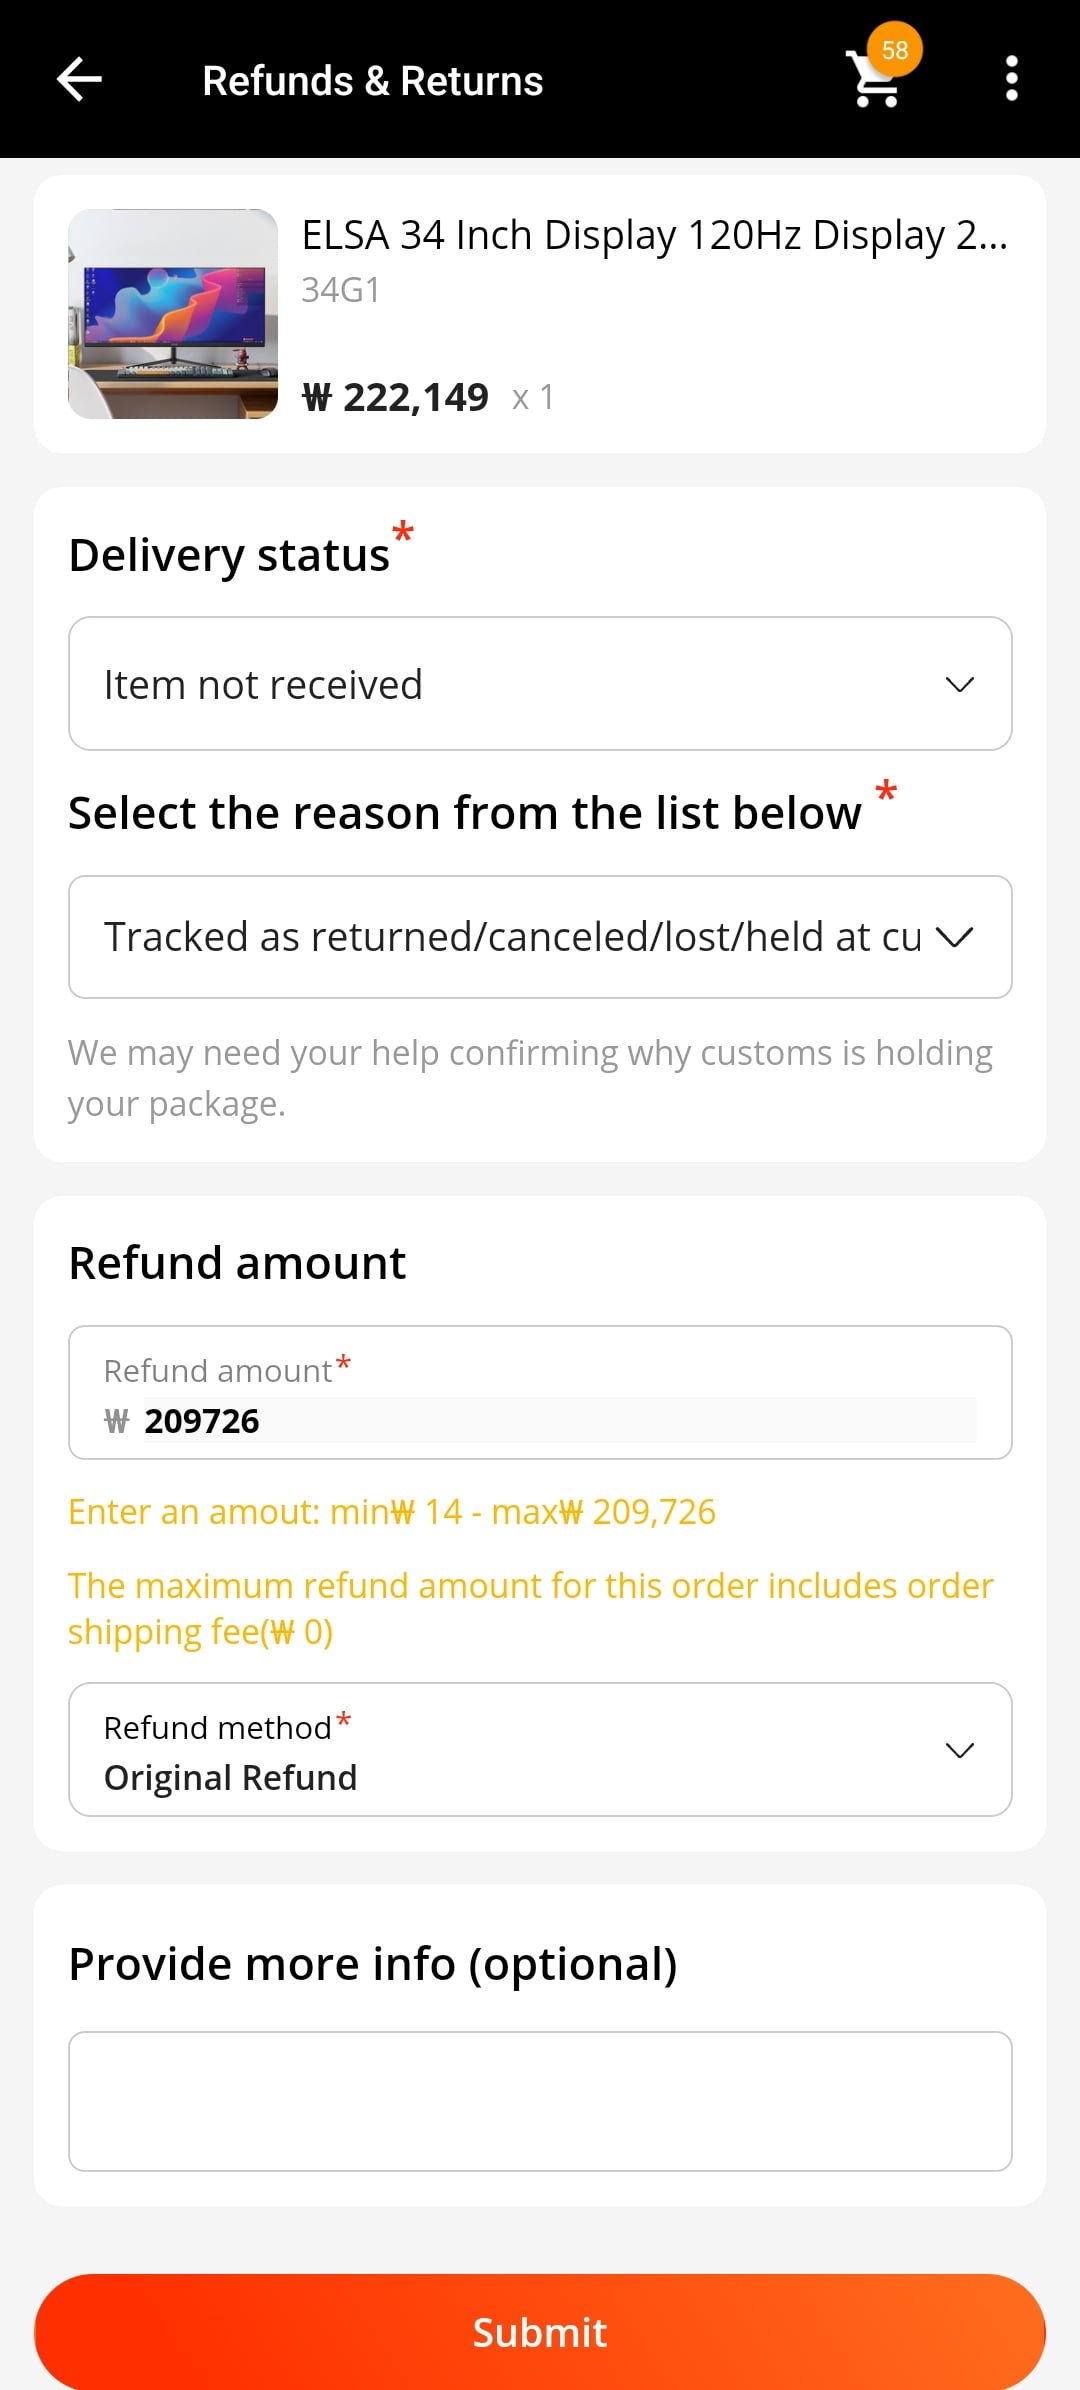Click the Delivery status chevron arrow
This screenshot has height=2390, width=1080.
click(x=959, y=685)
